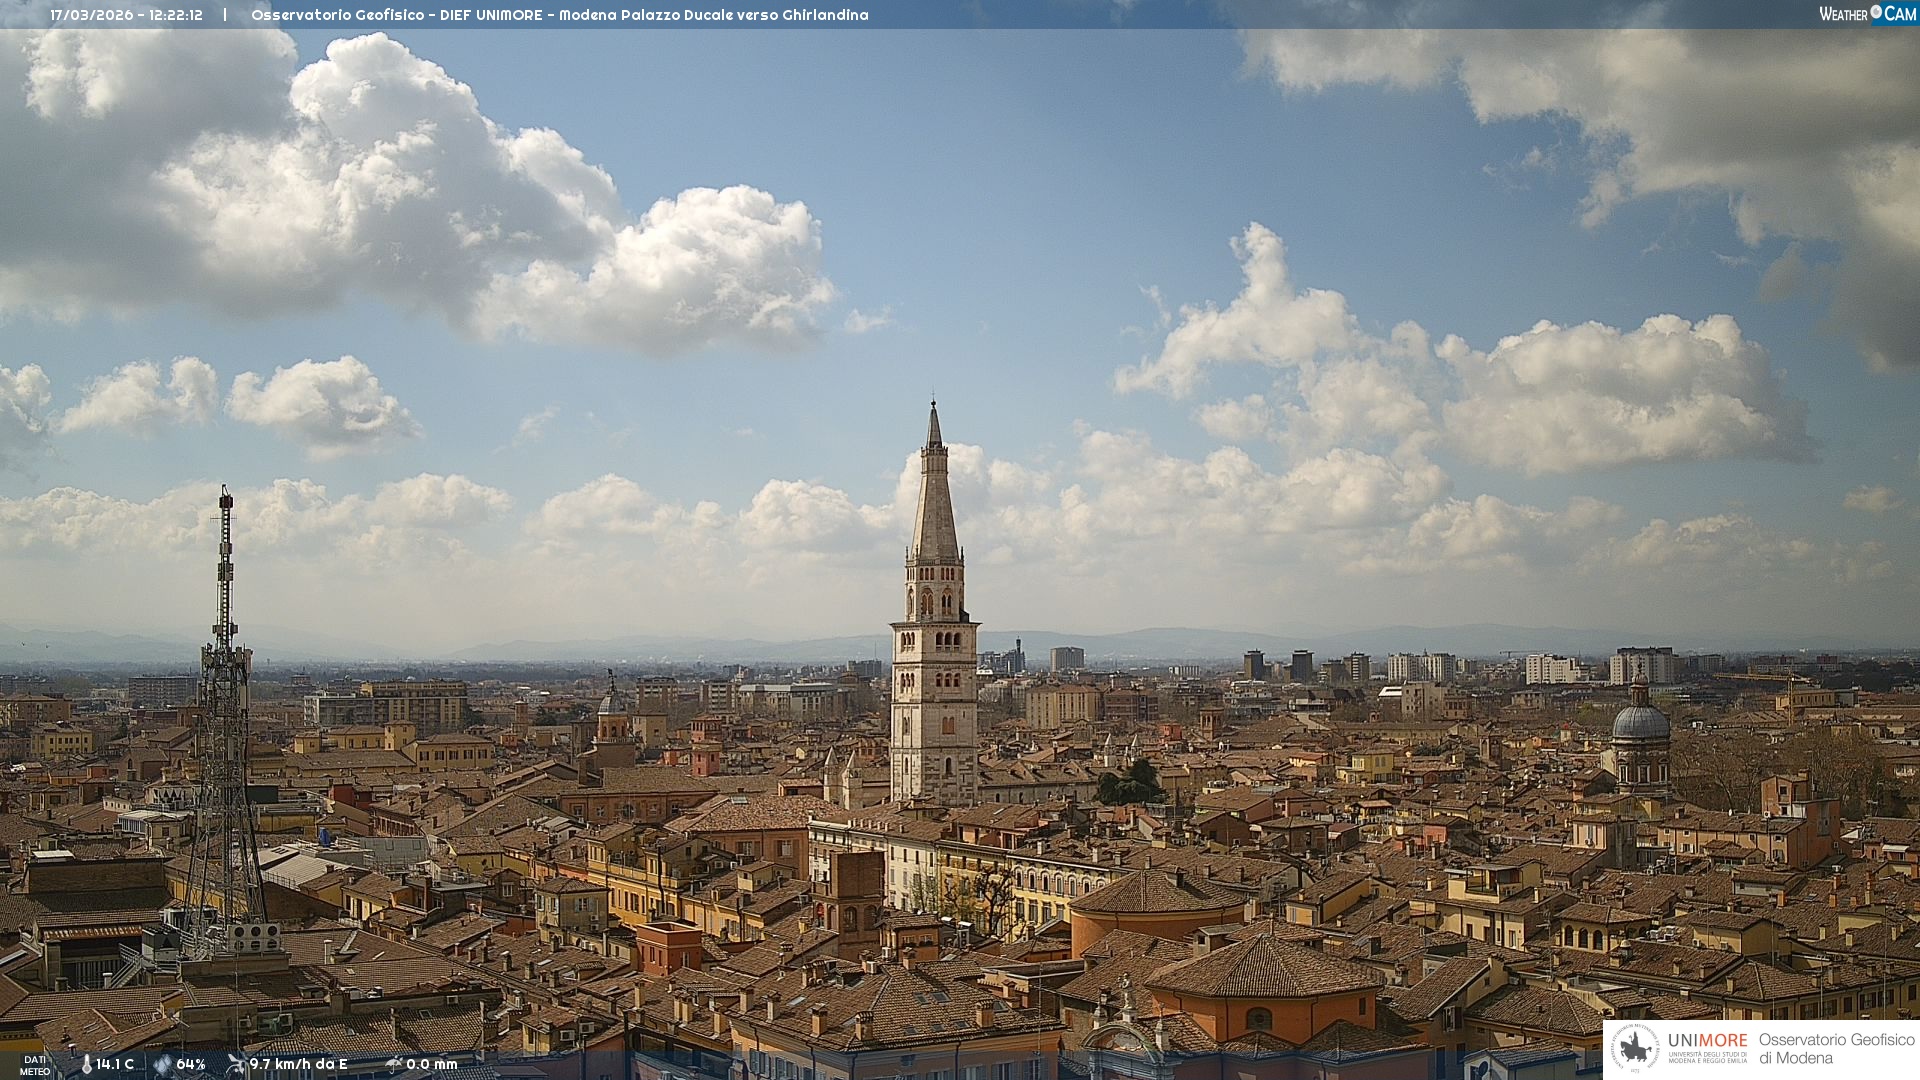Click the WeatherCam logo
The height and width of the screenshot is (1080, 1920).
coord(1867,14)
